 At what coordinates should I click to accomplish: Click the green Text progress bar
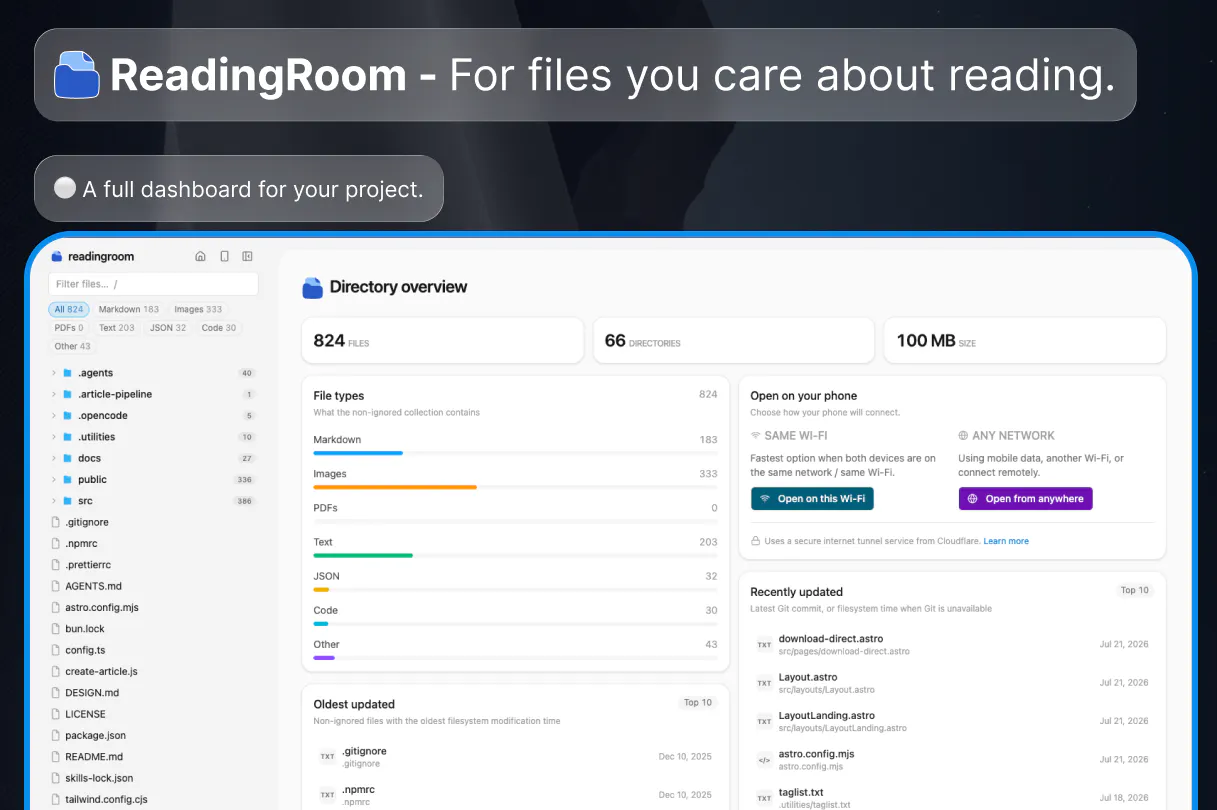tap(363, 555)
